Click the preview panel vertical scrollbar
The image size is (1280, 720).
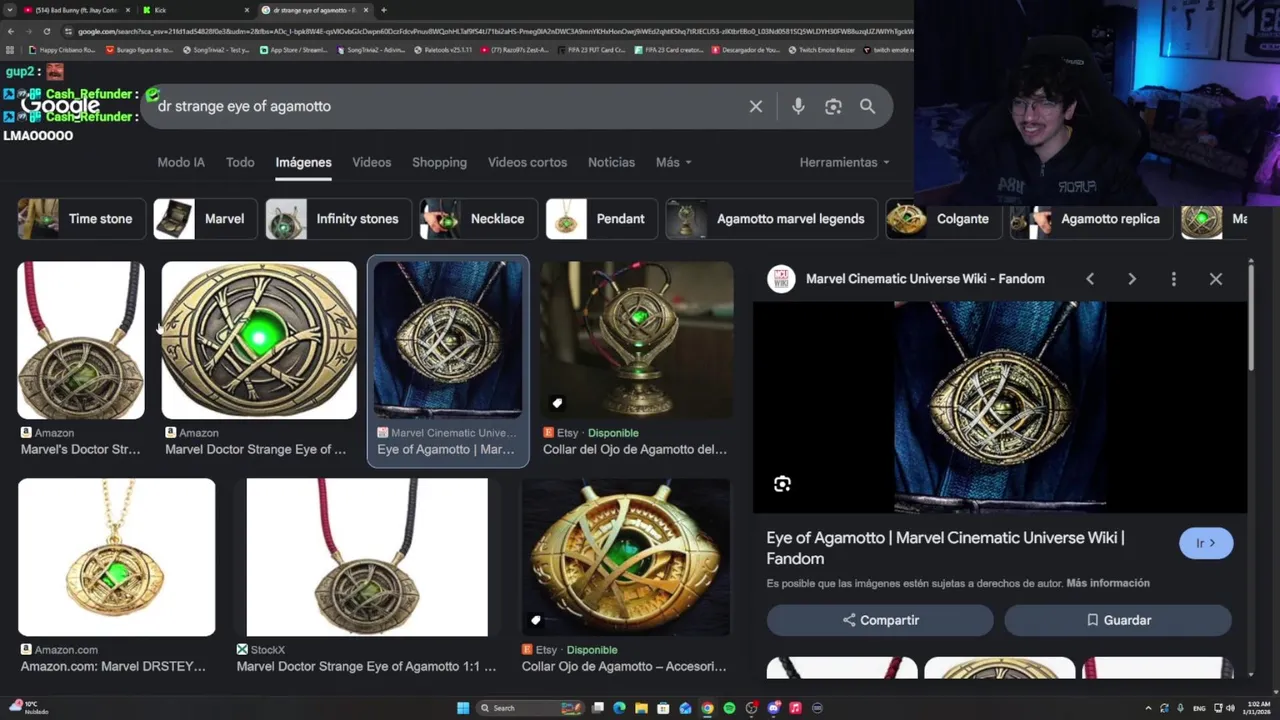pyautogui.click(x=1250, y=320)
